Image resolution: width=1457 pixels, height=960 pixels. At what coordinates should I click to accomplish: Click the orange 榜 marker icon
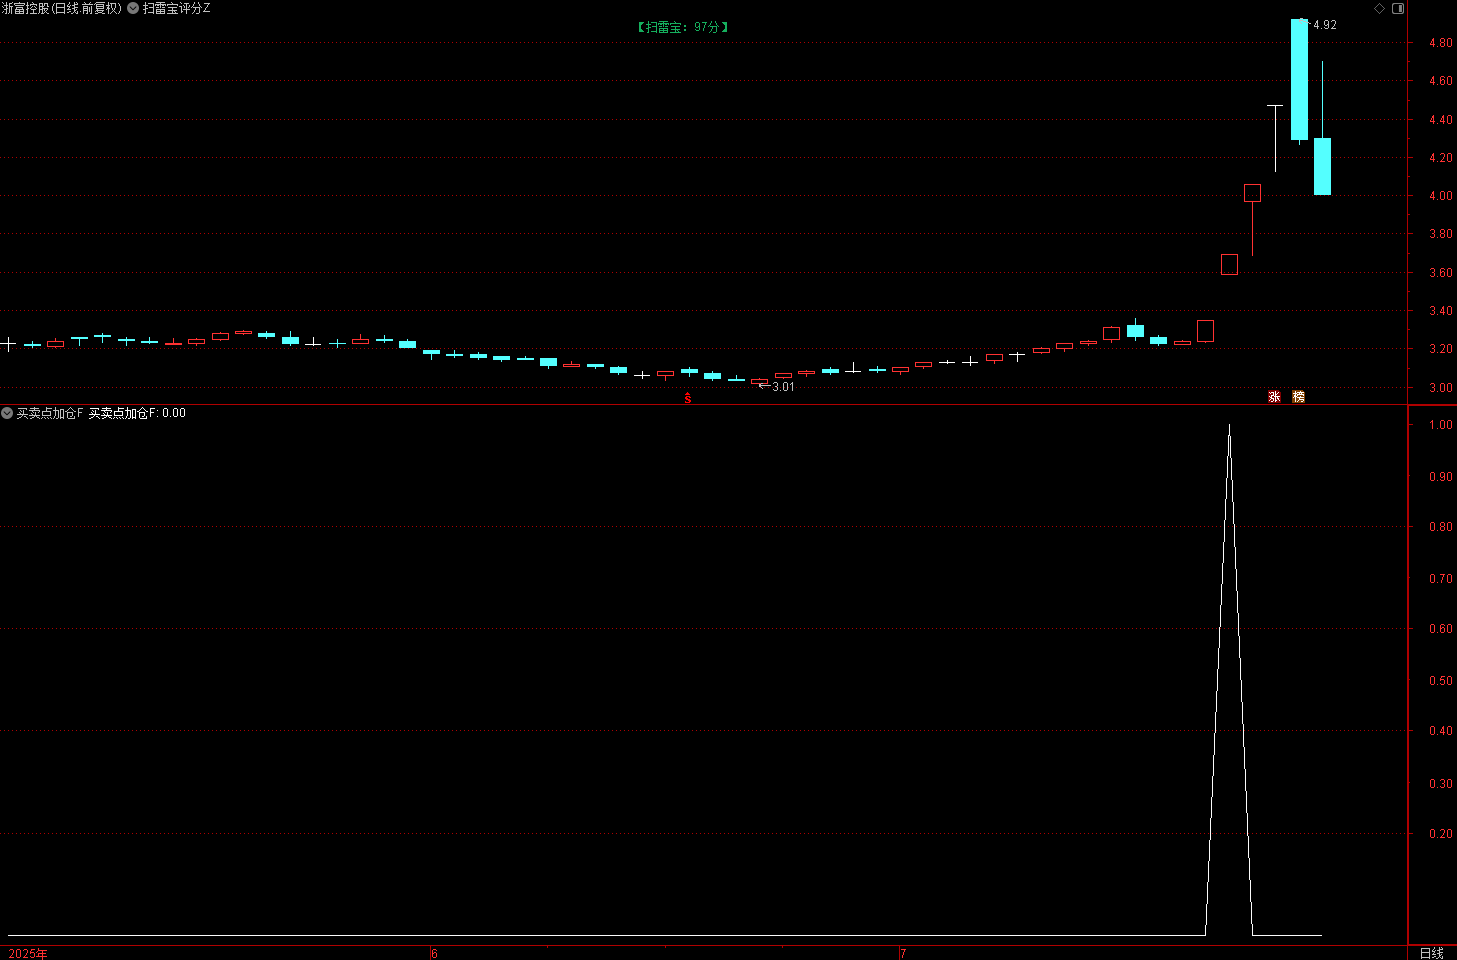point(1298,397)
